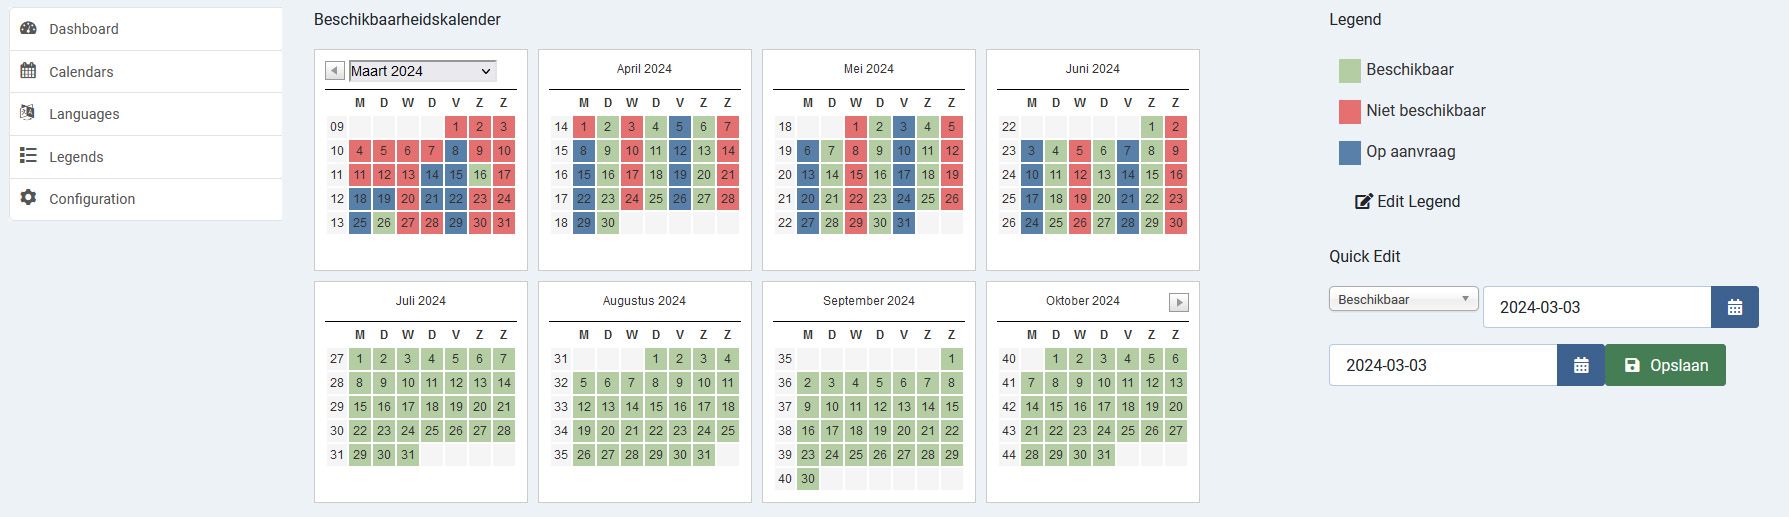
Task: Open the Calendars menu item
Action: pyautogui.click(x=81, y=72)
